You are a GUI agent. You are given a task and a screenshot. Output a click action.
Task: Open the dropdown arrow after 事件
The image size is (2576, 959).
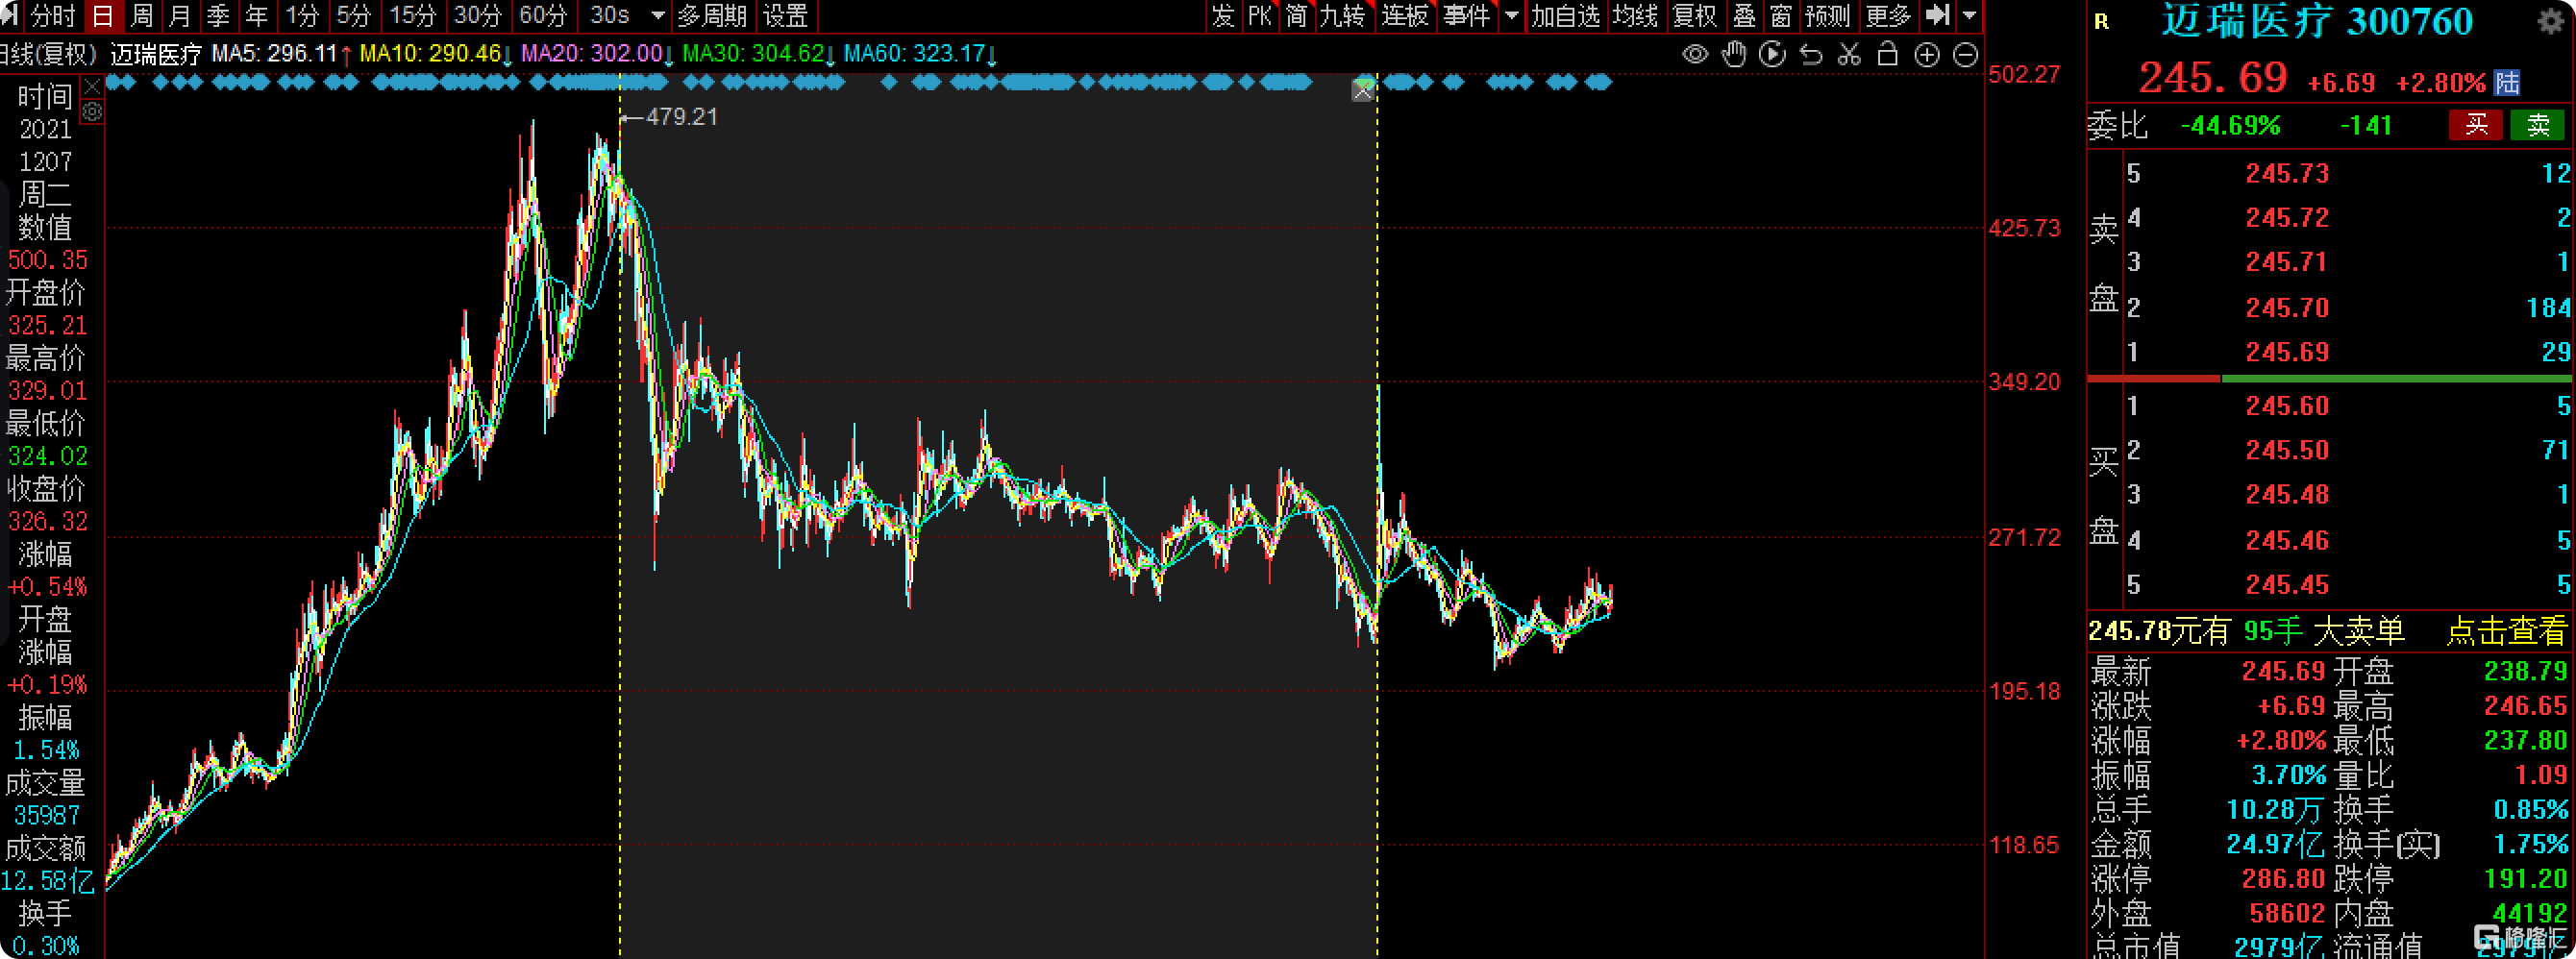[1511, 16]
